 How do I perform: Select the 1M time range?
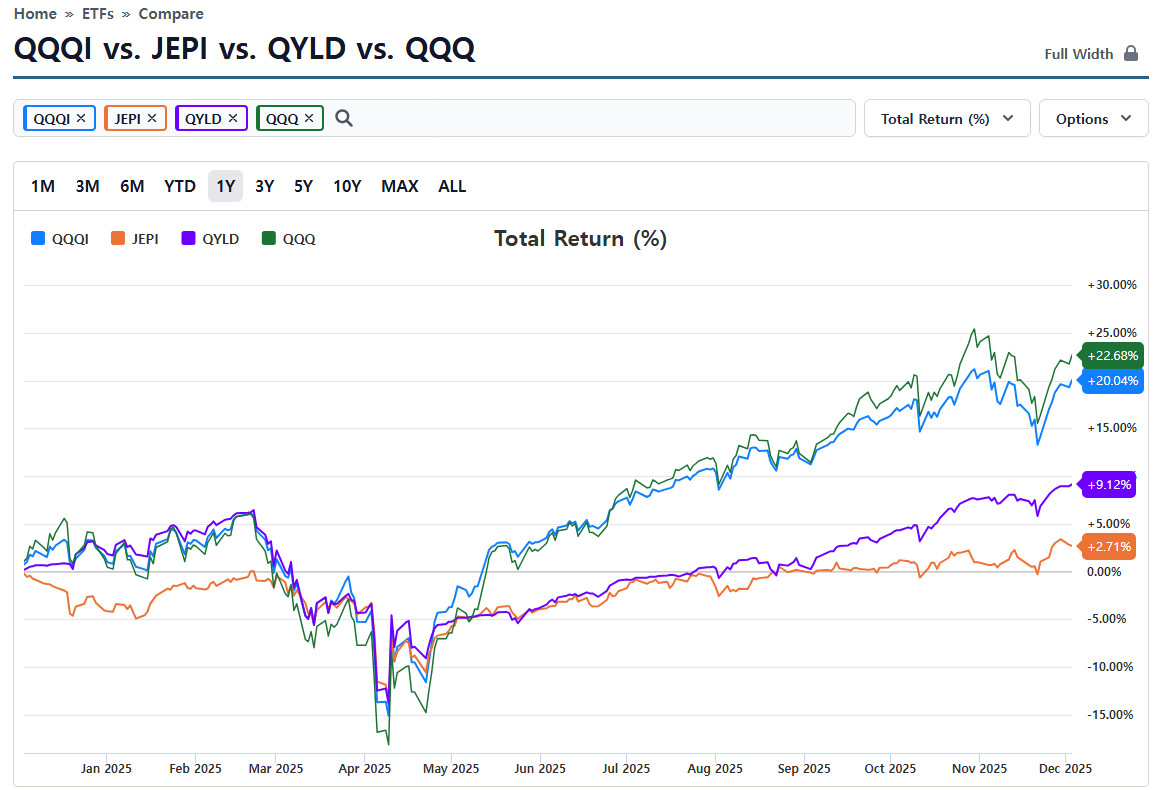coord(43,186)
